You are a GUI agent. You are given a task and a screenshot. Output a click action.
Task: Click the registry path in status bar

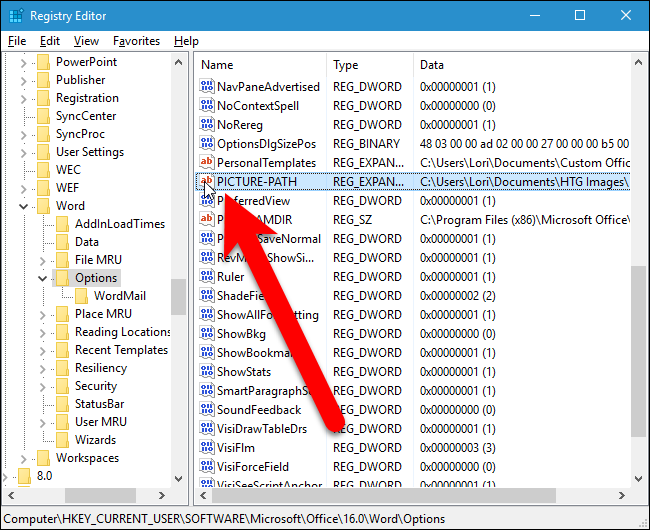224,519
